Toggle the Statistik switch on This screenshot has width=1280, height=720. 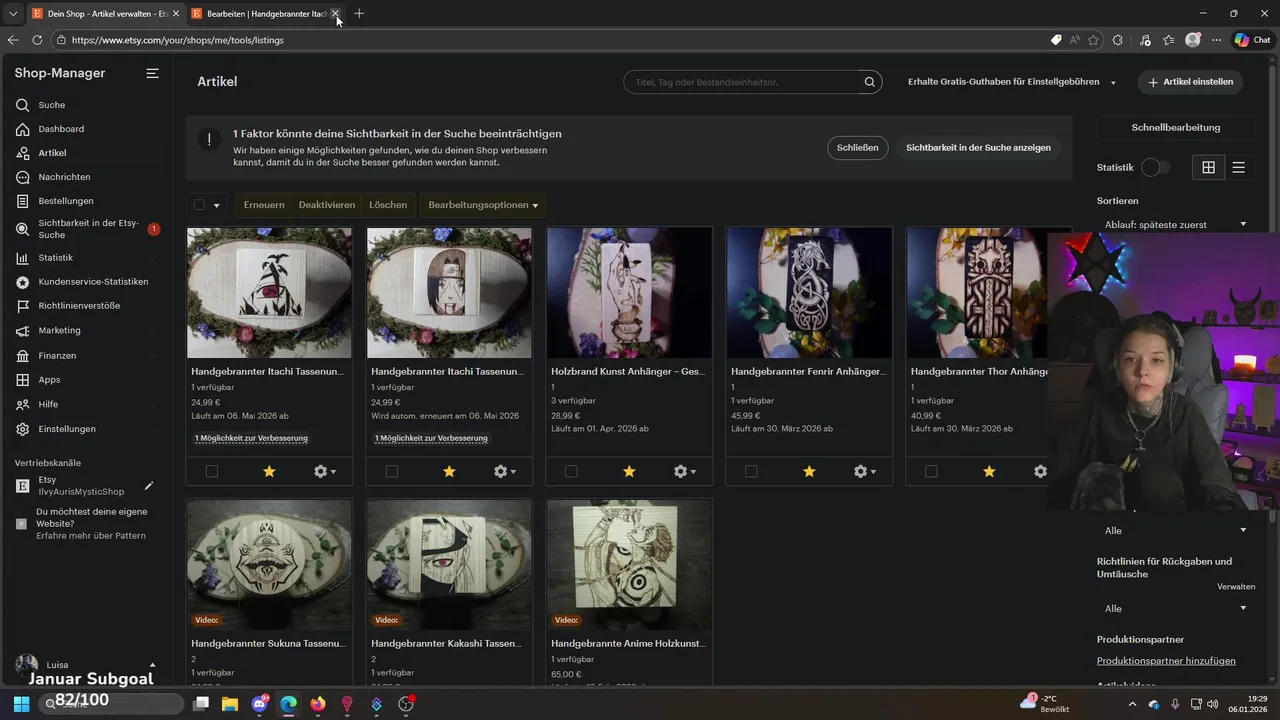tap(1155, 168)
